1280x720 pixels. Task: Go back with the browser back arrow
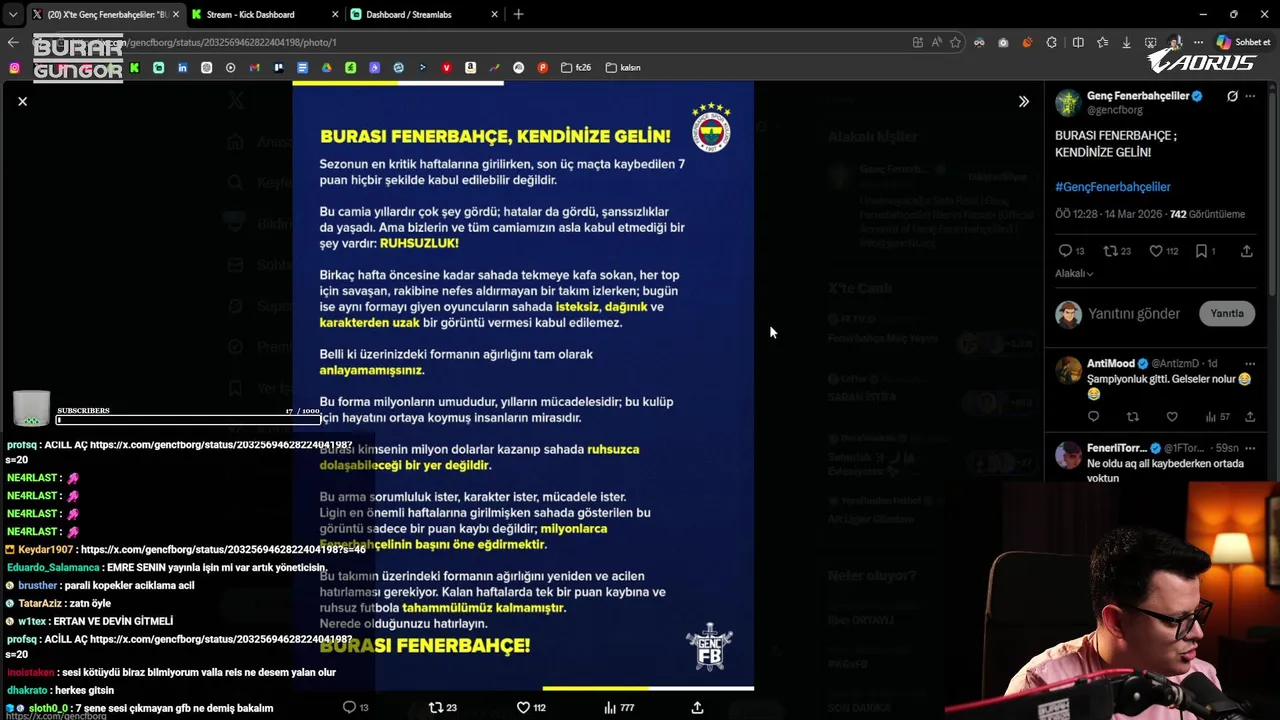coord(12,42)
